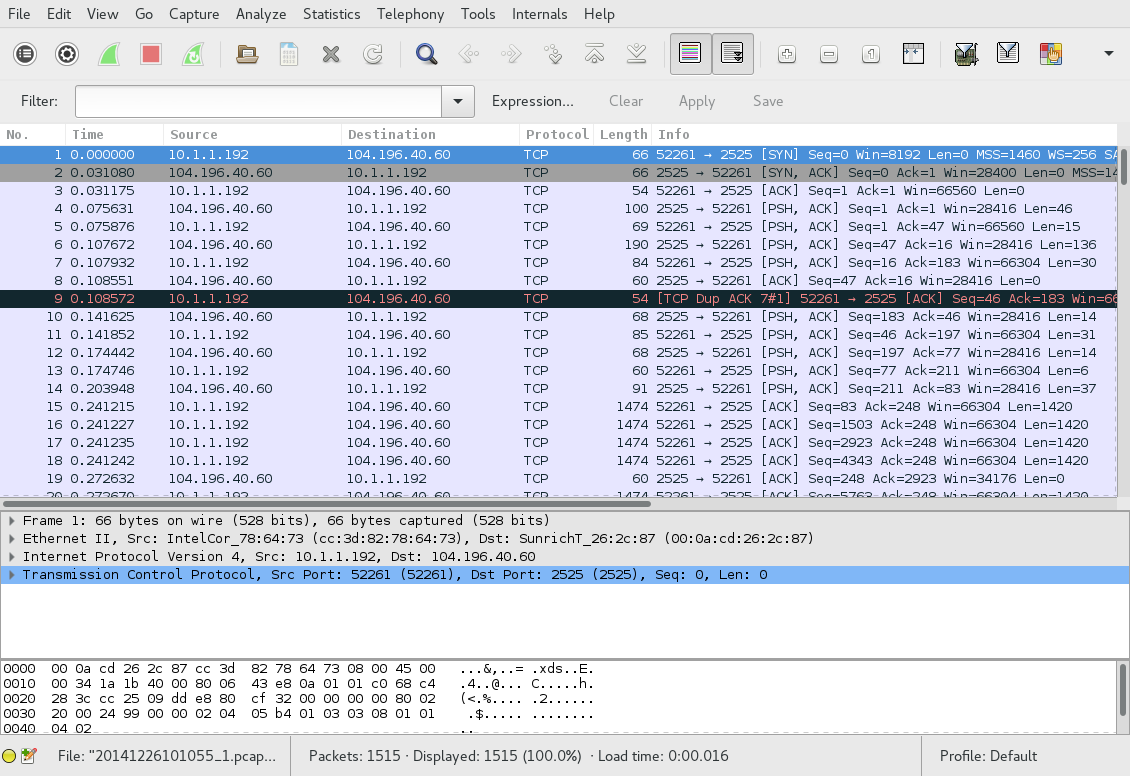The height and width of the screenshot is (776, 1130).
Task: Click the Clear filter button
Action: (626, 102)
